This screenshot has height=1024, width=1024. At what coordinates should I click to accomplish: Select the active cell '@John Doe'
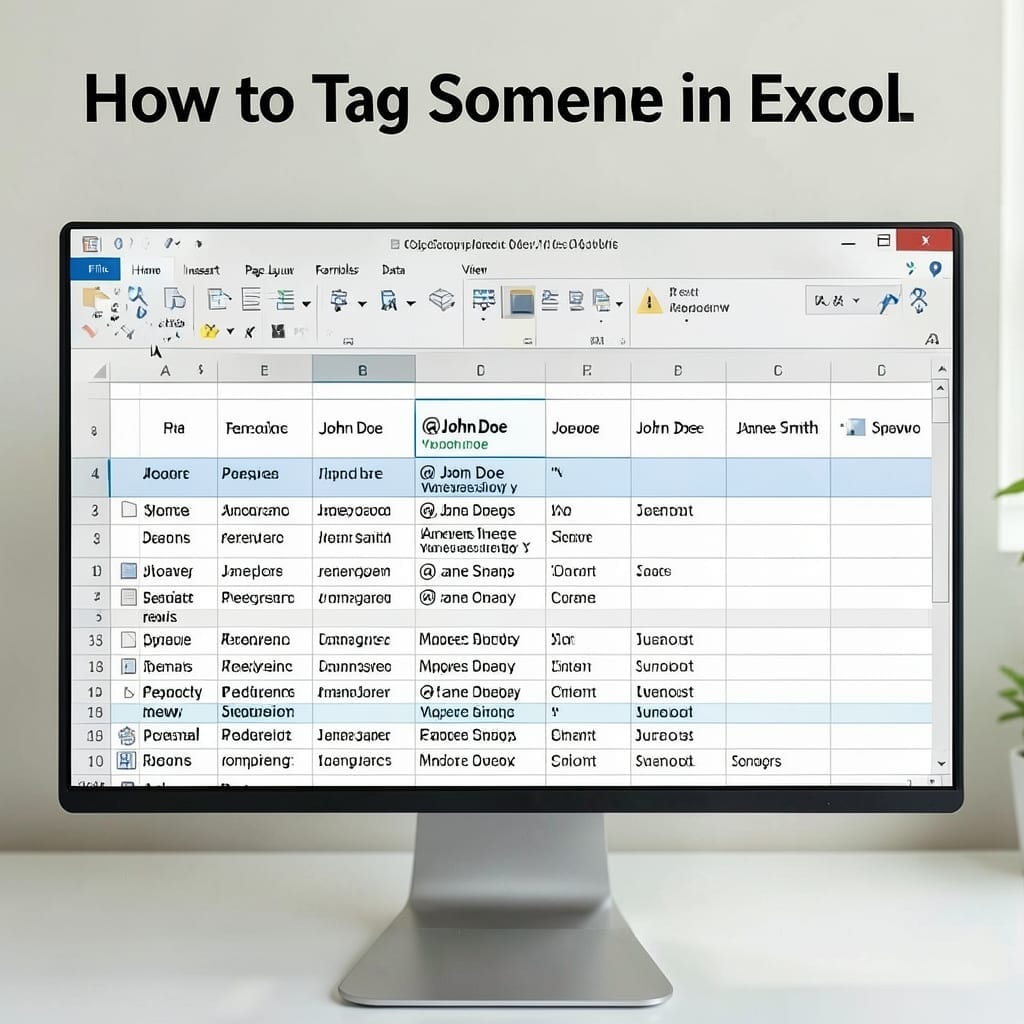tap(480, 428)
